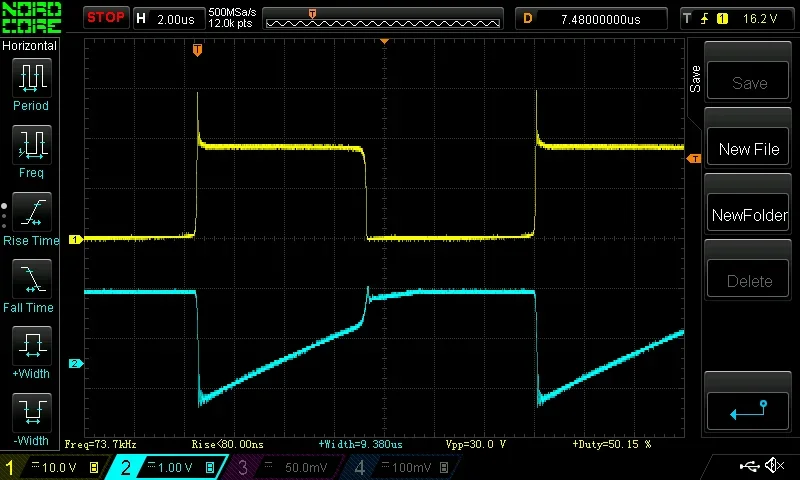Click the STOP run status button

point(106,17)
